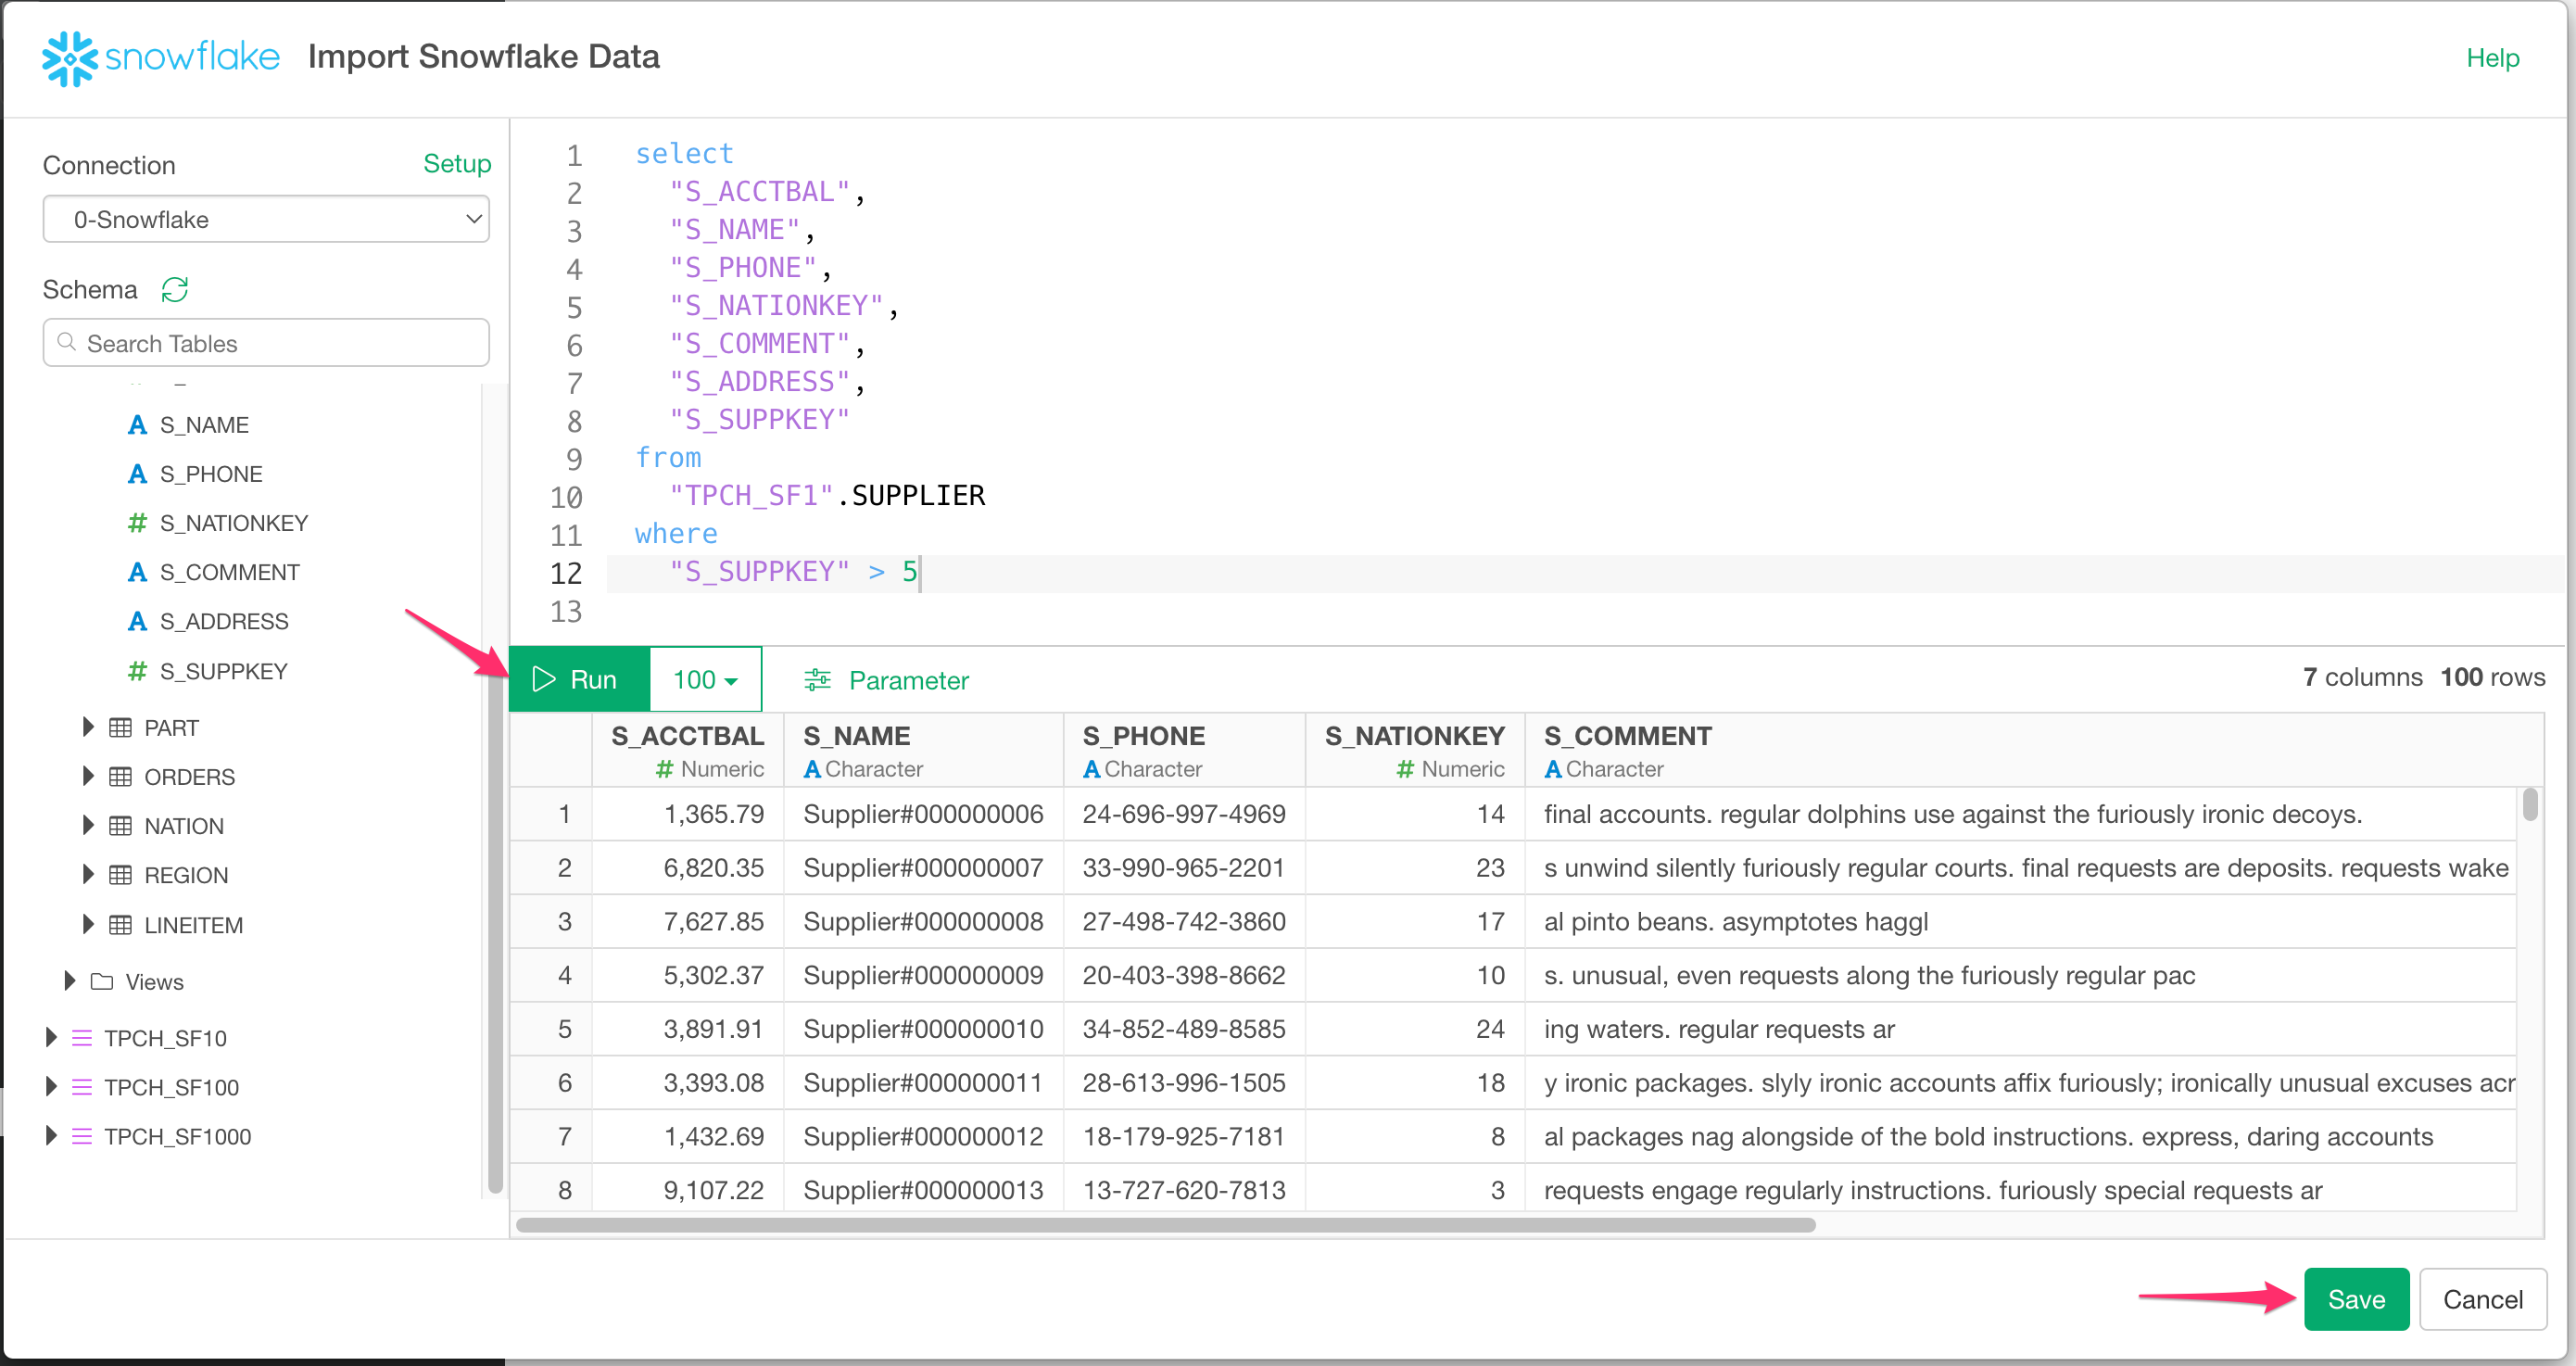The height and width of the screenshot is (1366, 2576).
Task: Click the where keyword on line 11
Action: [676, 534]
